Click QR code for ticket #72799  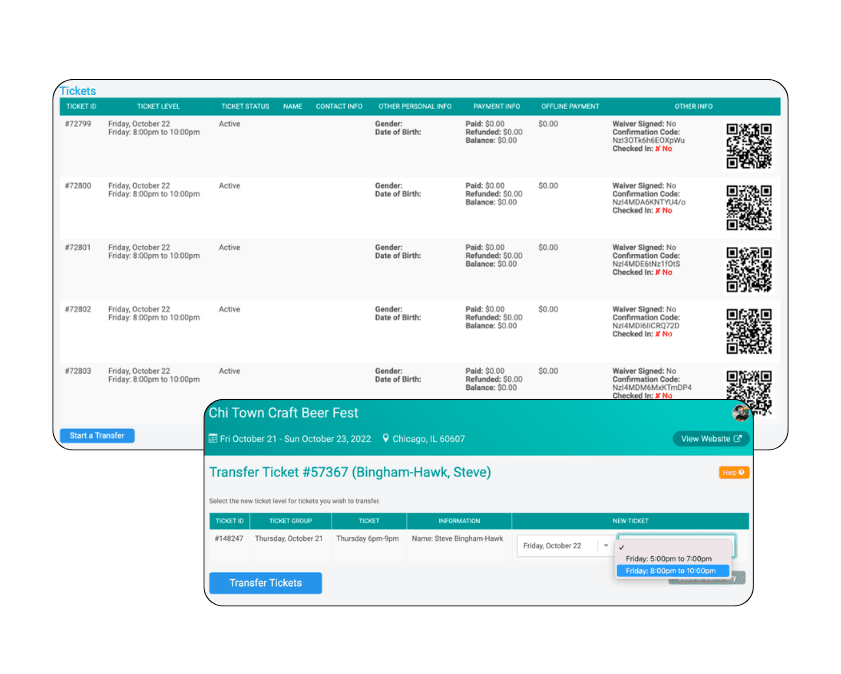(x=749, y=145)
